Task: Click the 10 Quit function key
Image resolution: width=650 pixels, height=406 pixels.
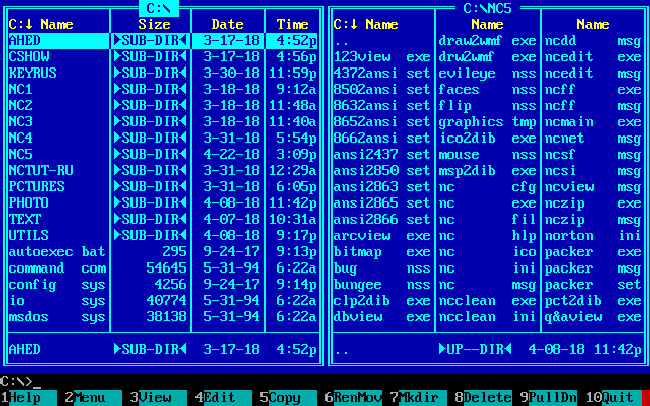Action: tap(614, 398)
